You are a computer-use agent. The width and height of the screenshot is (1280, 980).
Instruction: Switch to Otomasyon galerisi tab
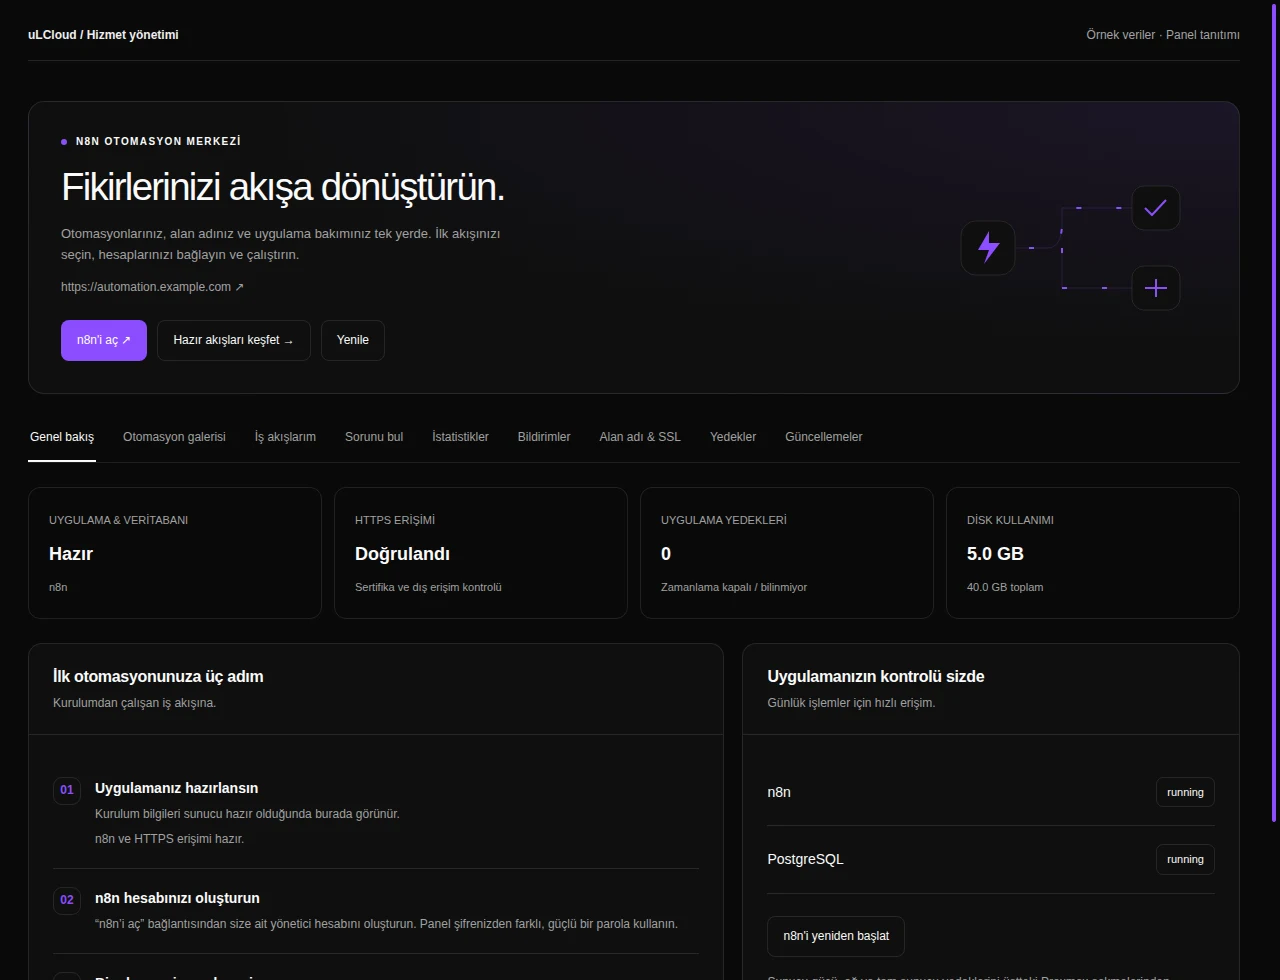174,437
